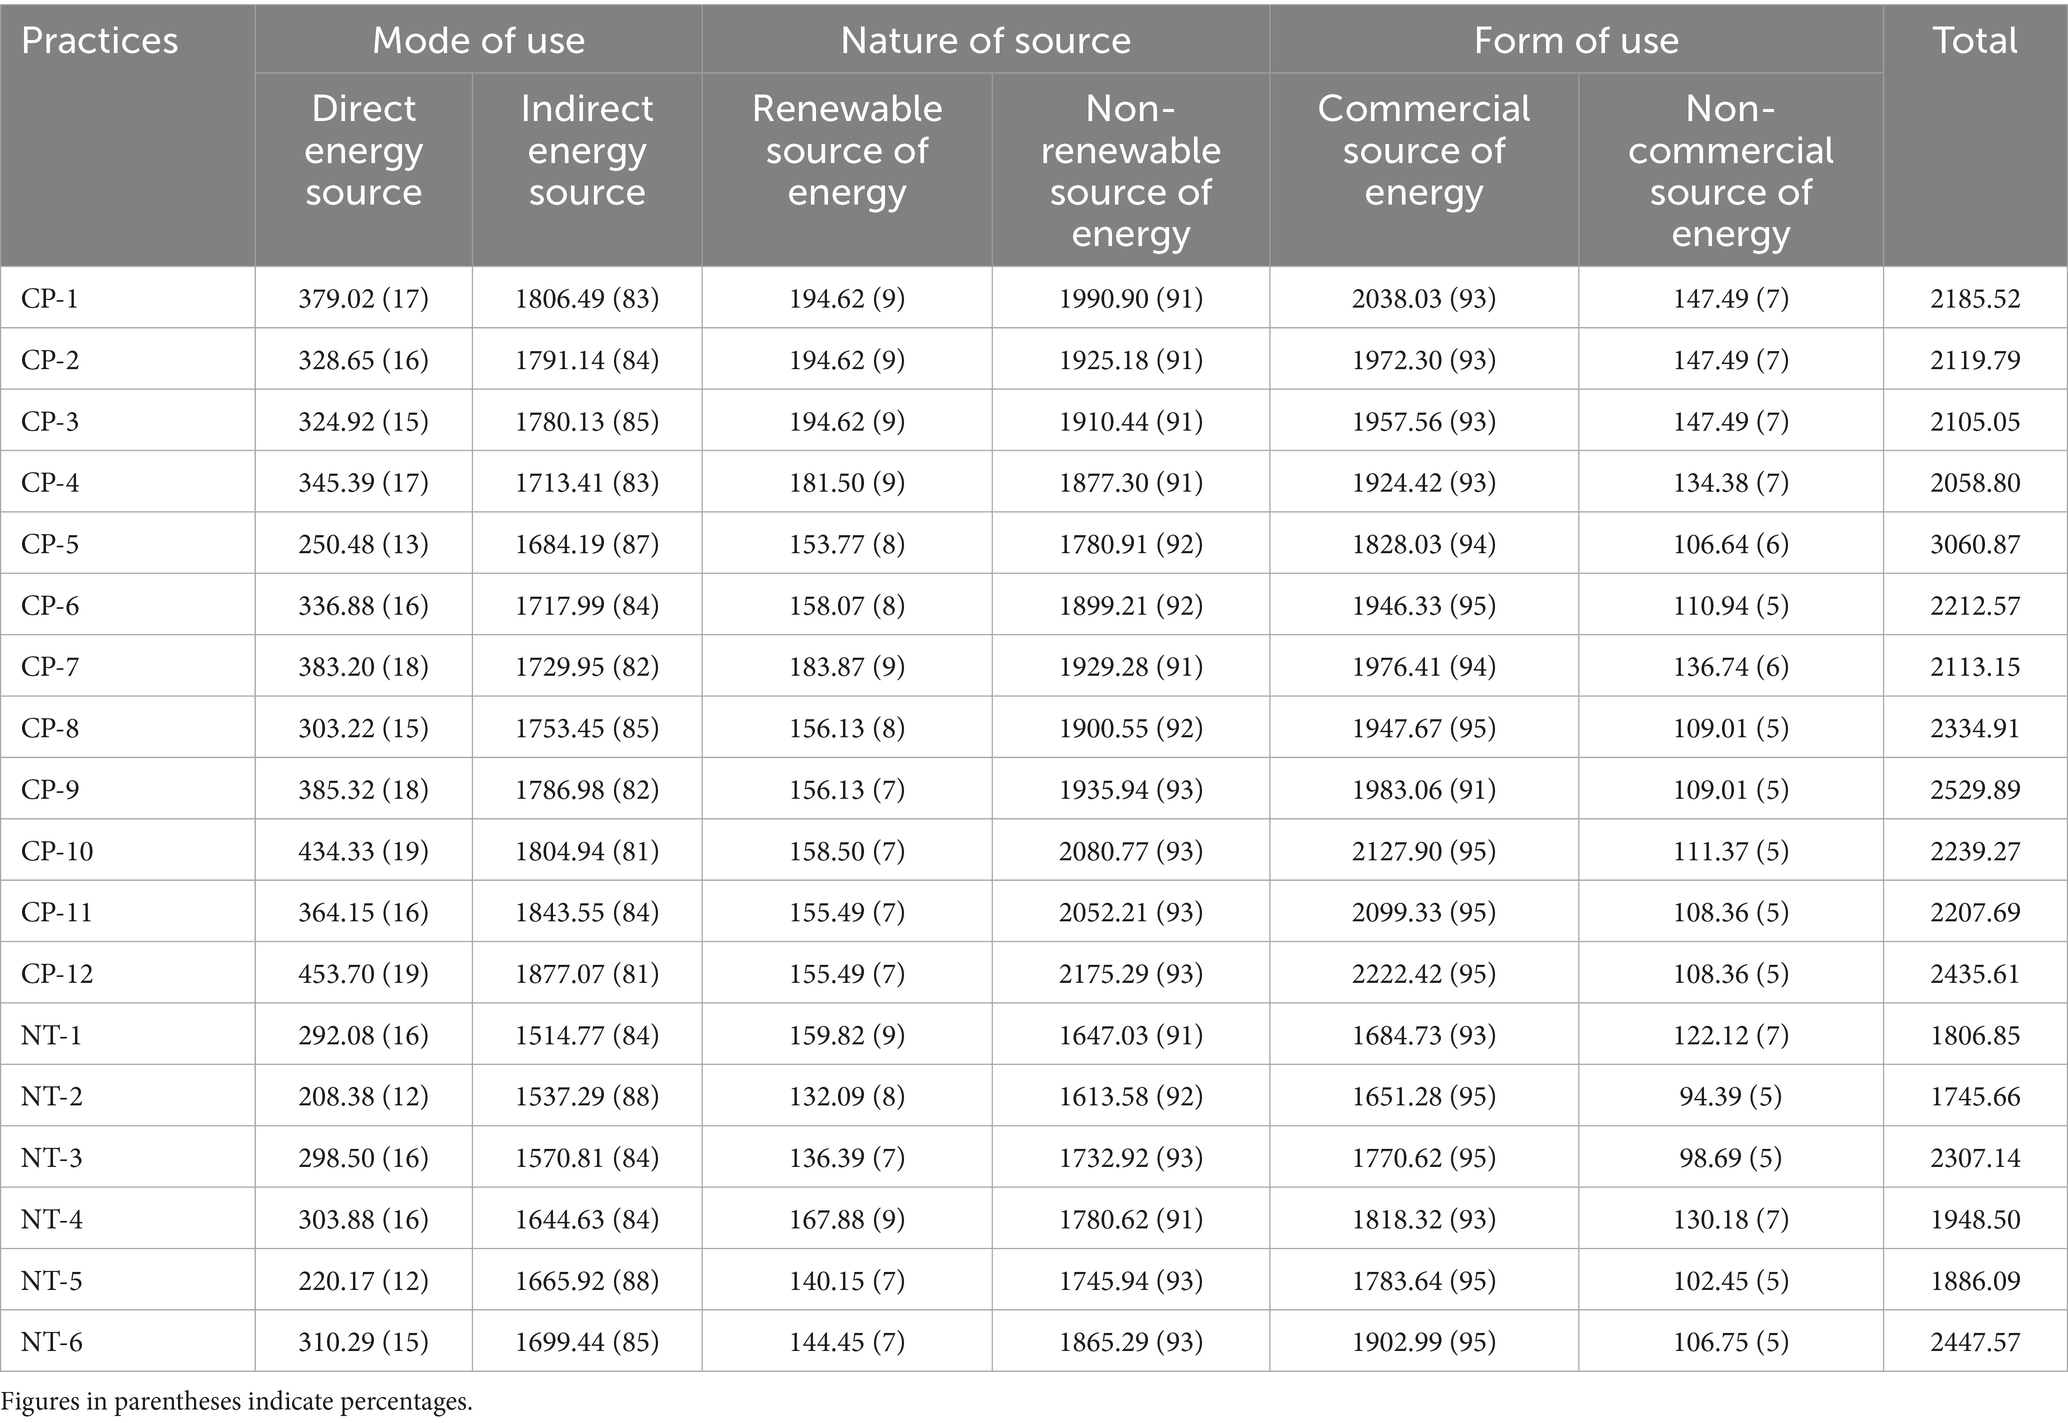
Task: Click the Practices column header
Action: coord(99,41)
